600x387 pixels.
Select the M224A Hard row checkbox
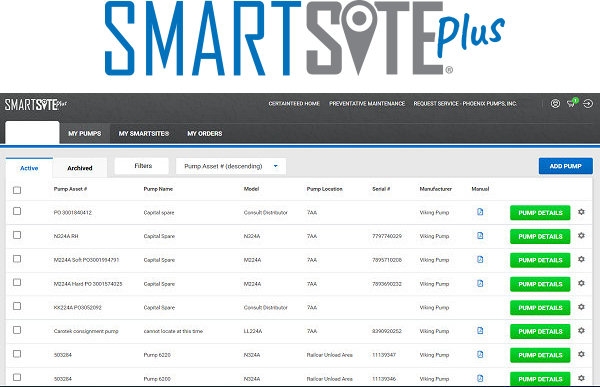pyautogui.click(x=17, y=282)
